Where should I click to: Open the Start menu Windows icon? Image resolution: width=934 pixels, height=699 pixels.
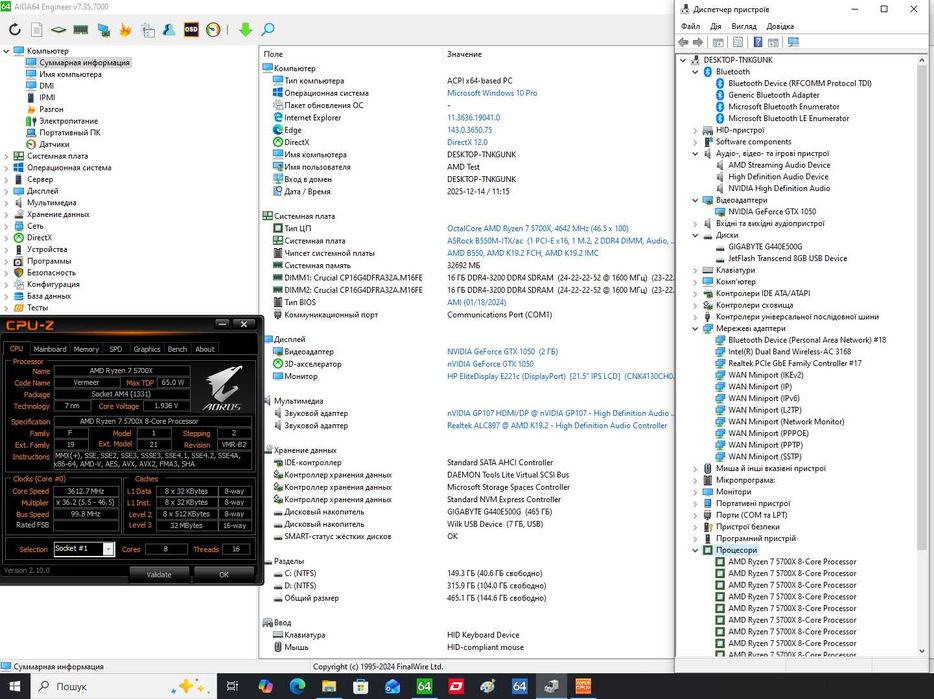[x=14, y=686]
